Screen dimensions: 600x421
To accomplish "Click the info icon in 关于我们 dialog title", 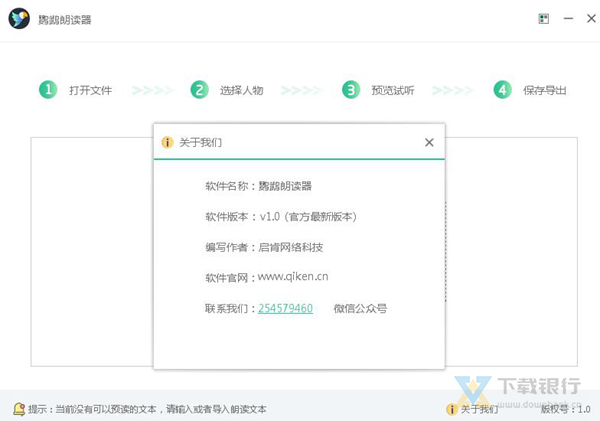I will coord(167,142).
